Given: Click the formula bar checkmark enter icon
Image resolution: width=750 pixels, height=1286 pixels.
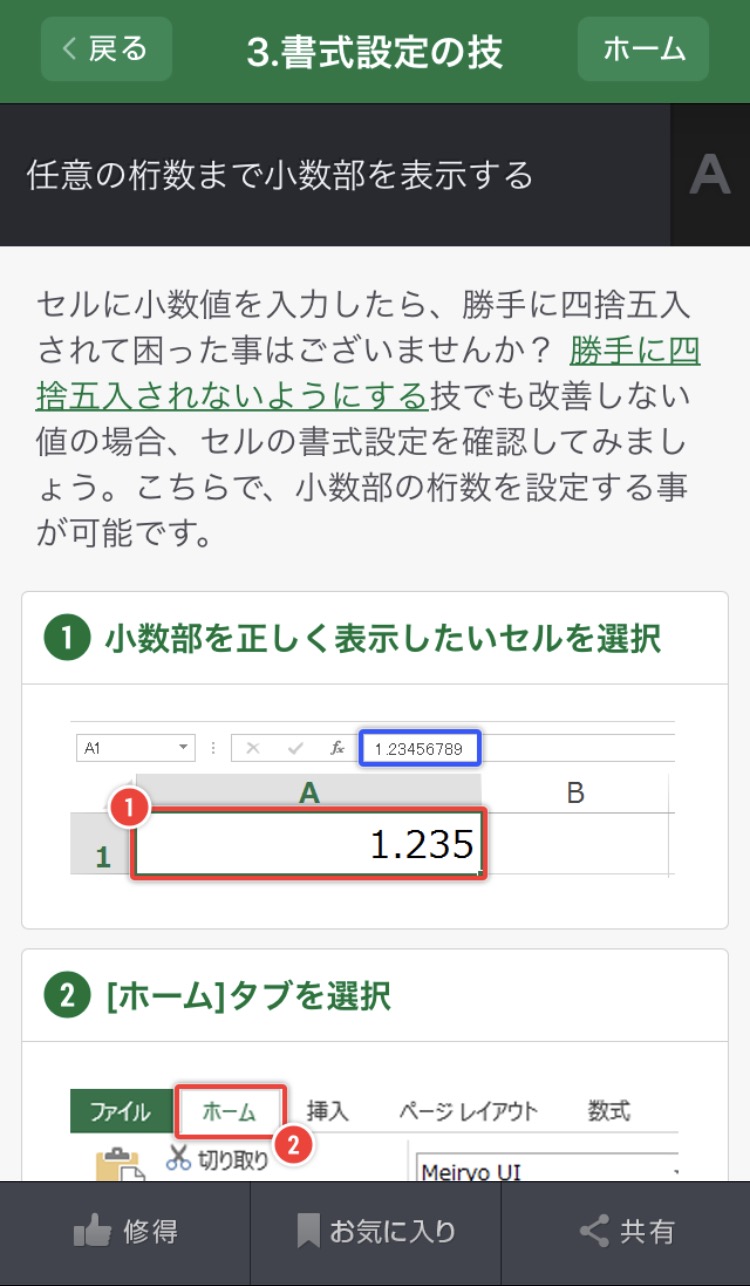Looking at the screenshot, I should click(295, 748).
